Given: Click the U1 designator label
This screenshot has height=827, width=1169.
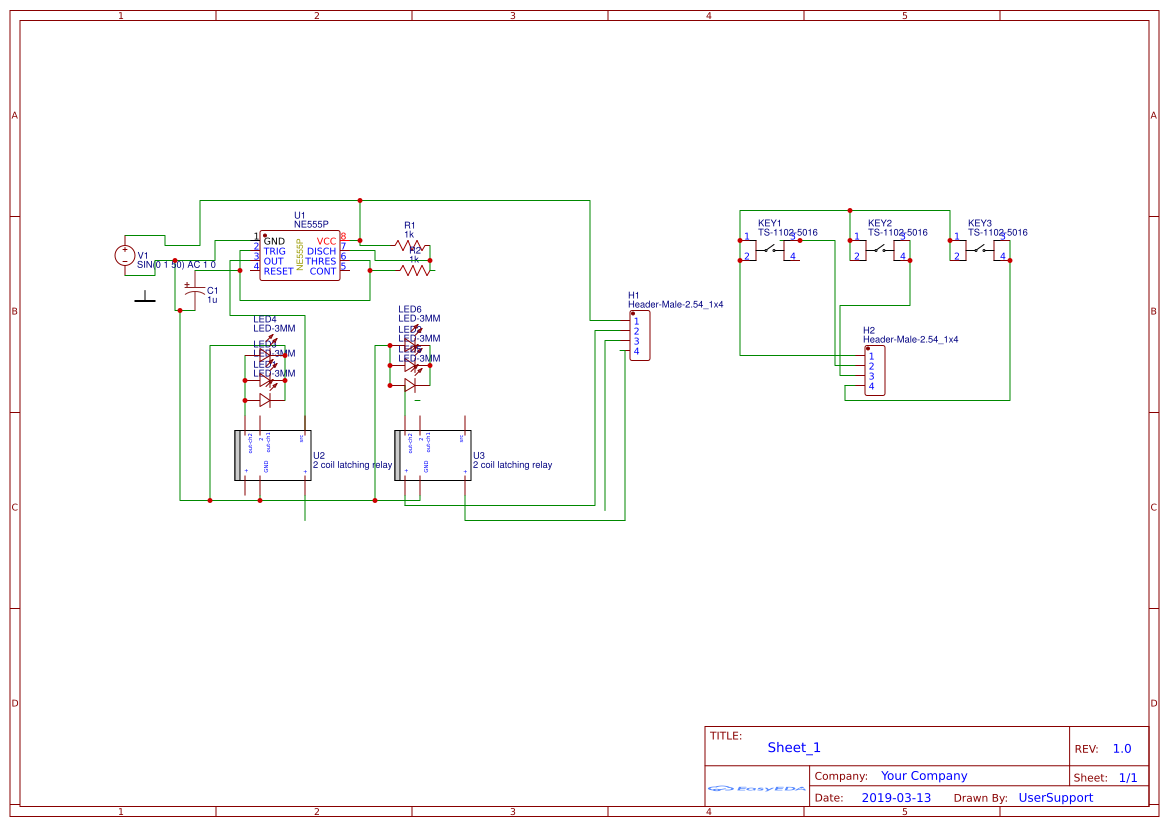Looking at the screenshot, I should coord(300,216).
